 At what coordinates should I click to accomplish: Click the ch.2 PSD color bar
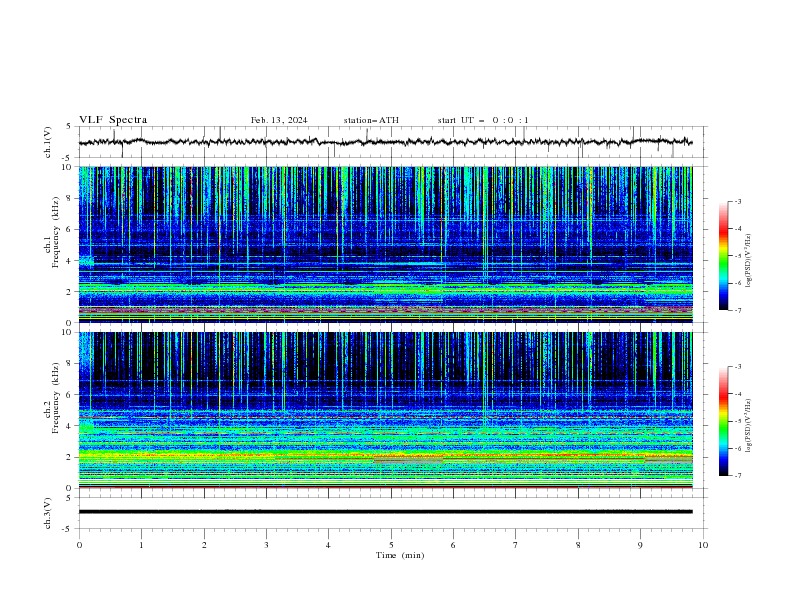[x=723, y=421]
